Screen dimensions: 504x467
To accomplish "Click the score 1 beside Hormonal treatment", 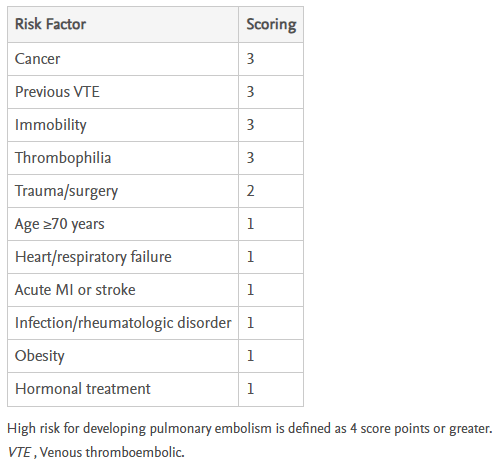I will point(250,389).
